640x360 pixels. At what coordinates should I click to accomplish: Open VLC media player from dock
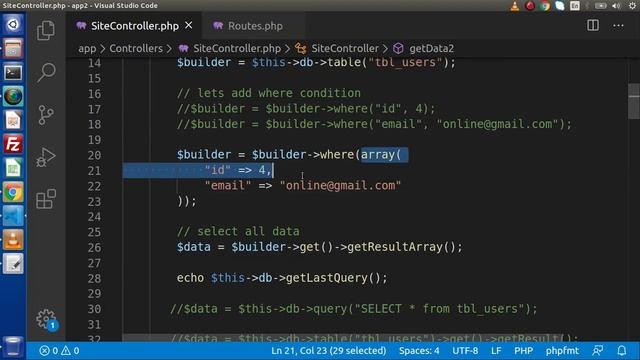[13, 240]
